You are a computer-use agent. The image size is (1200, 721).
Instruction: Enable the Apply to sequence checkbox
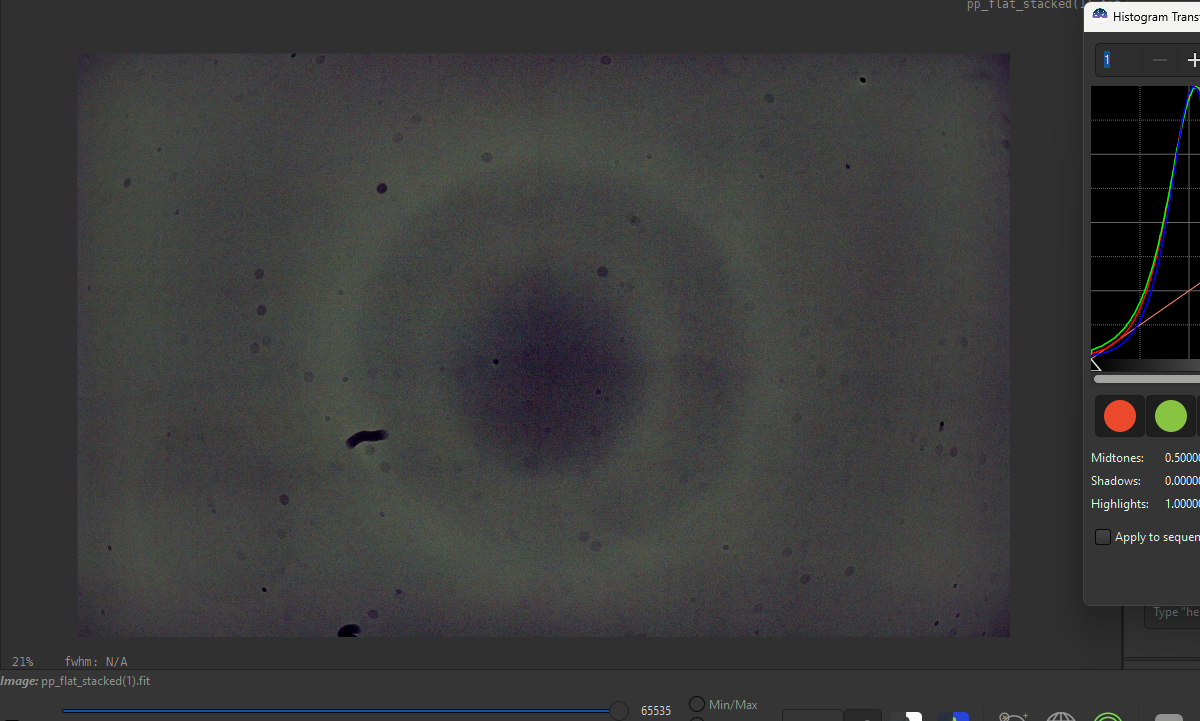tap(1103, 537)
